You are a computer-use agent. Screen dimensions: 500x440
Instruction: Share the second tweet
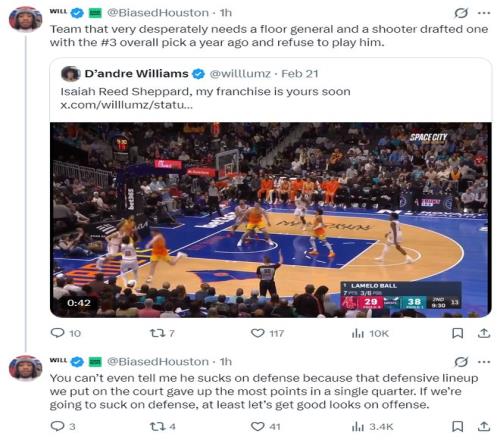[484, 426]
